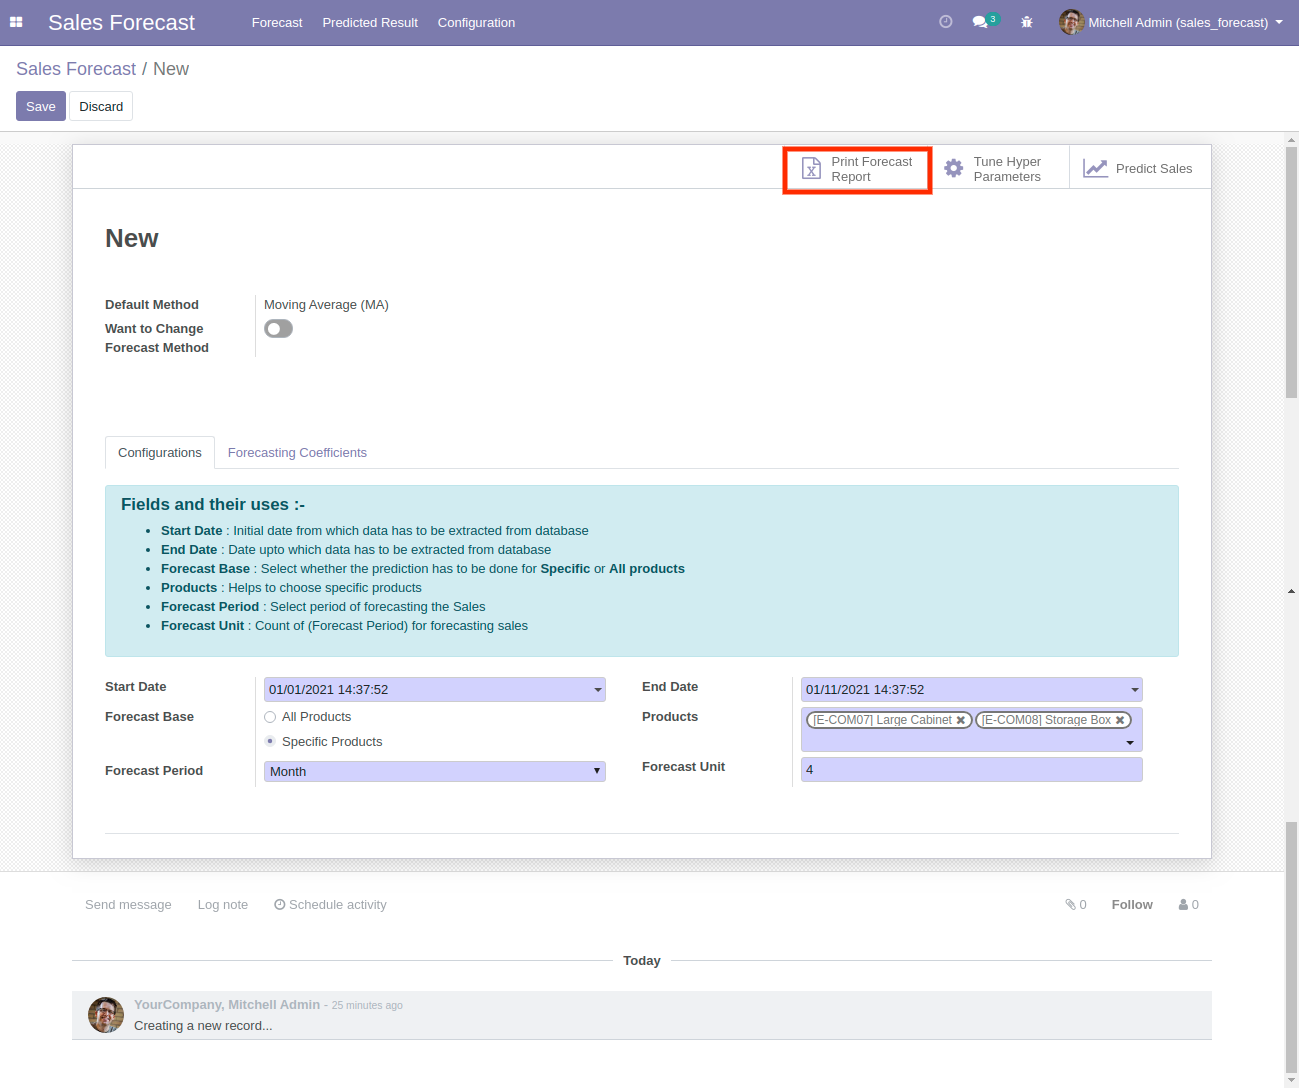The height and width of the screenshot is (1088, 1299).
Task: Open the Forecast Period Month dropdown
Action: pos(435,772)
